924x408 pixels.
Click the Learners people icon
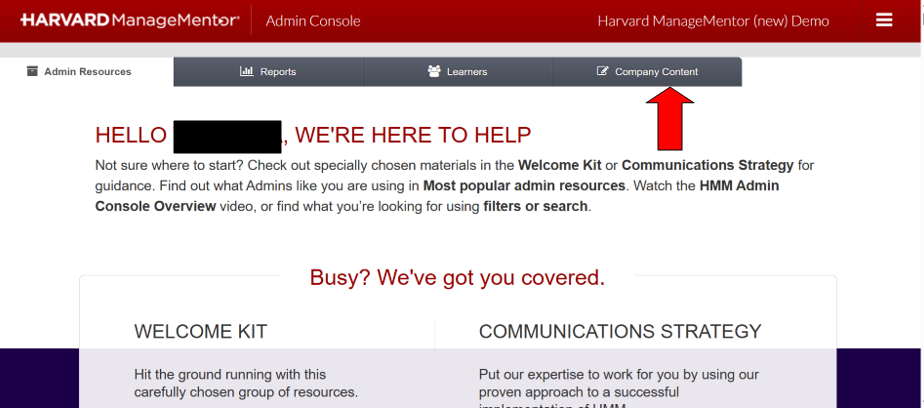434,71
